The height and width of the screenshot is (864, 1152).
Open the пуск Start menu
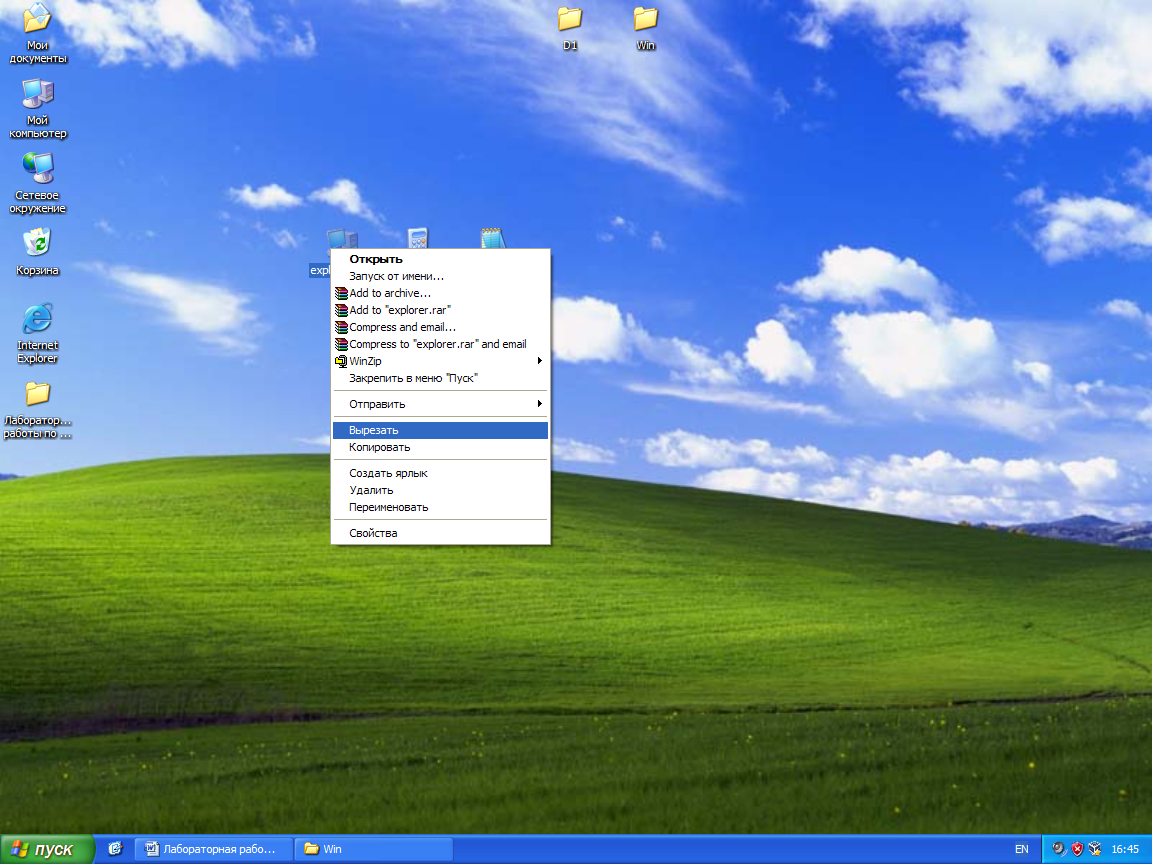(x=47, y=849)
